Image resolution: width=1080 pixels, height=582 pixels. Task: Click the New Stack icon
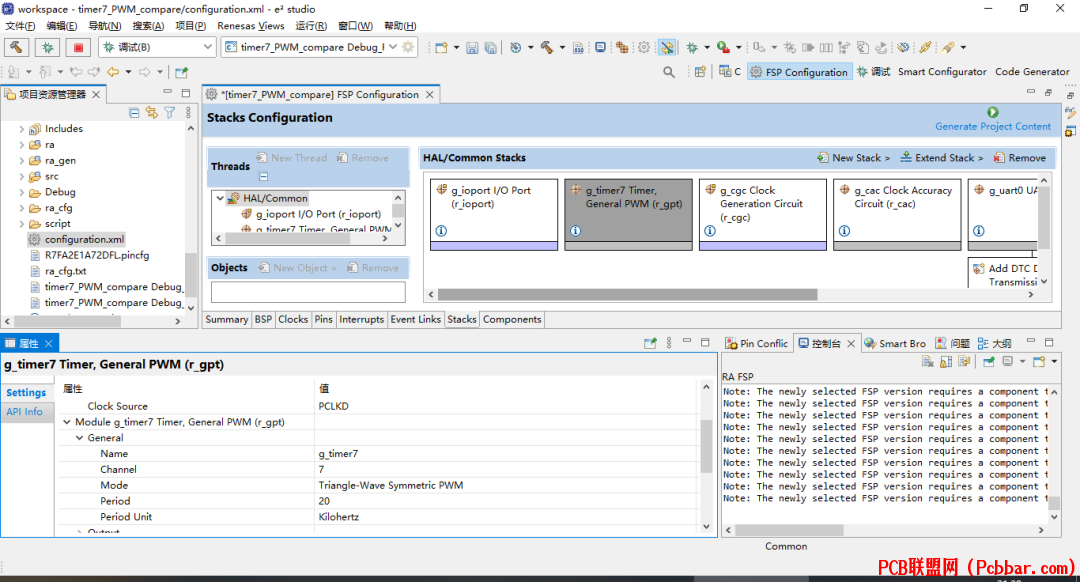[x=823, y=158]
